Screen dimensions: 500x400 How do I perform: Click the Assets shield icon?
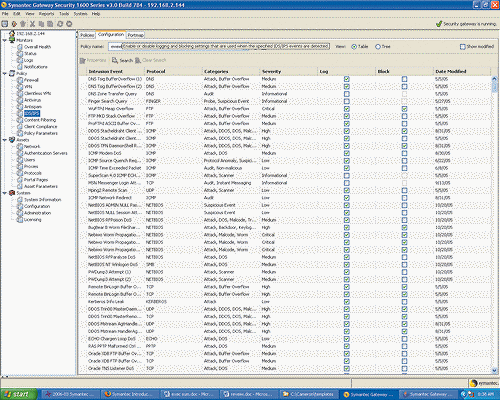pos(12,140)
